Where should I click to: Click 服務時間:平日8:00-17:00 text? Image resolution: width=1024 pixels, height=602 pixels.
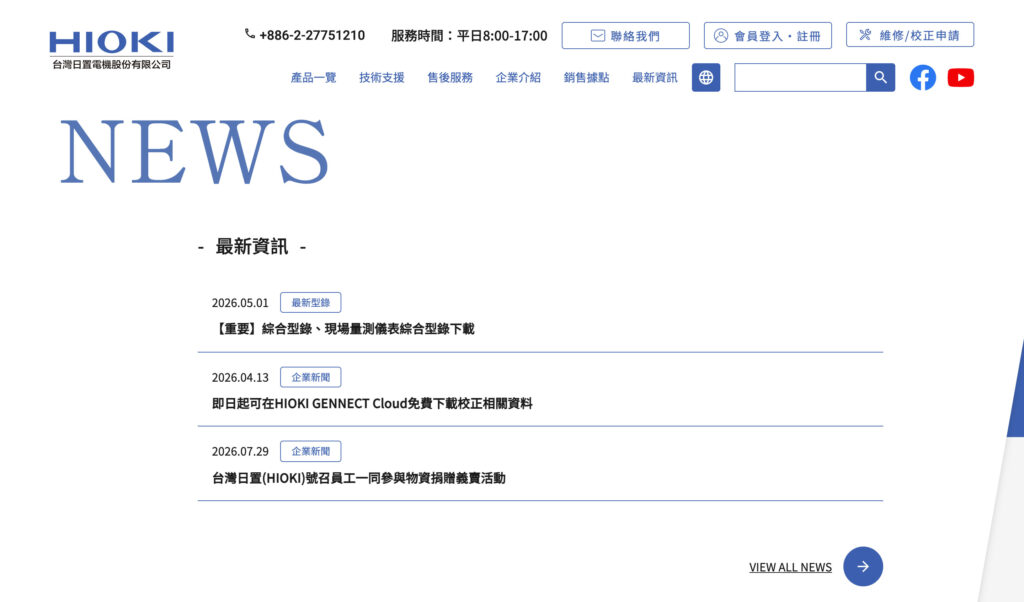[x=469, y=36]
